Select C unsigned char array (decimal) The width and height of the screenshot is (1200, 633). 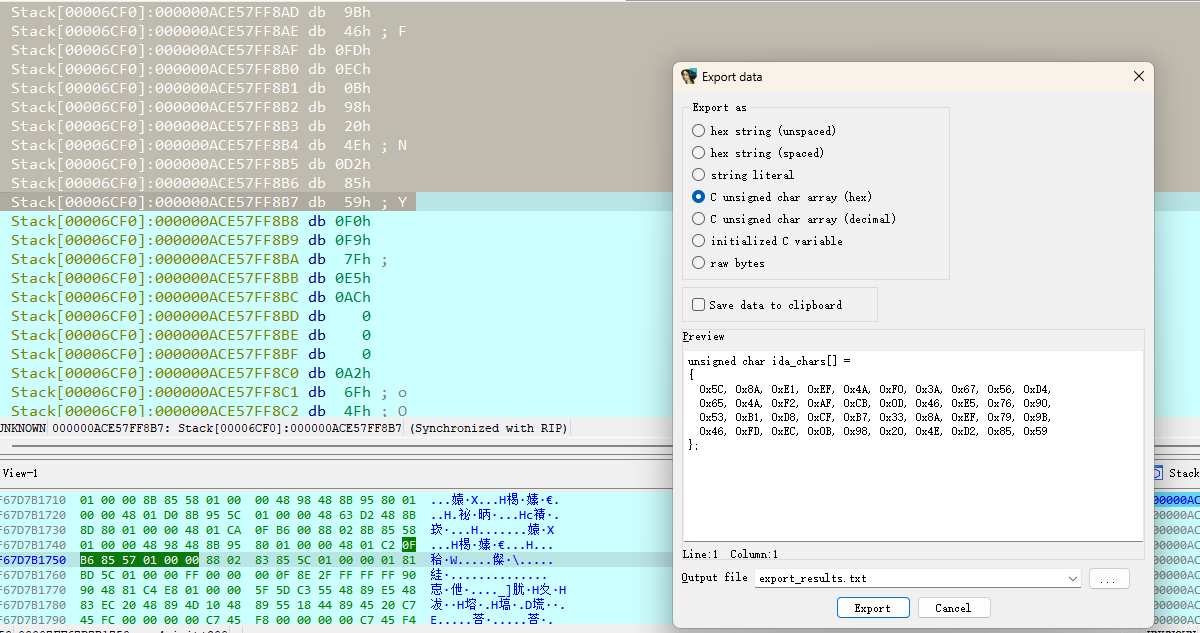pyautogui.click(x=698, y=219)
